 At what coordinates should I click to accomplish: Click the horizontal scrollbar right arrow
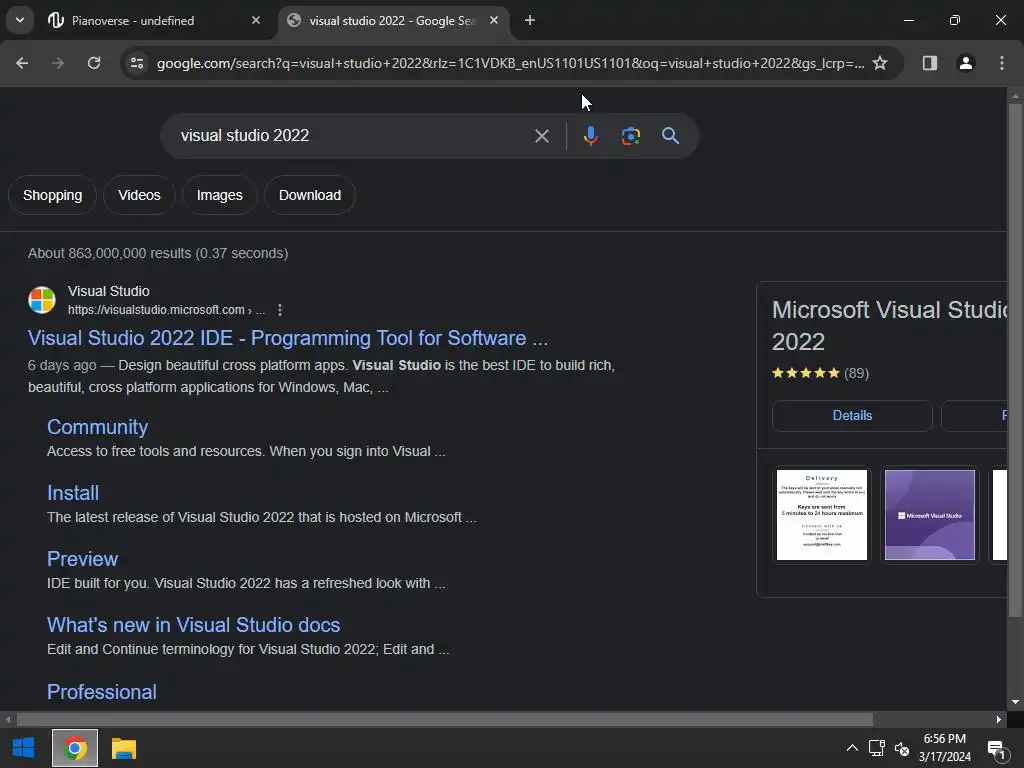coord(999,720)
